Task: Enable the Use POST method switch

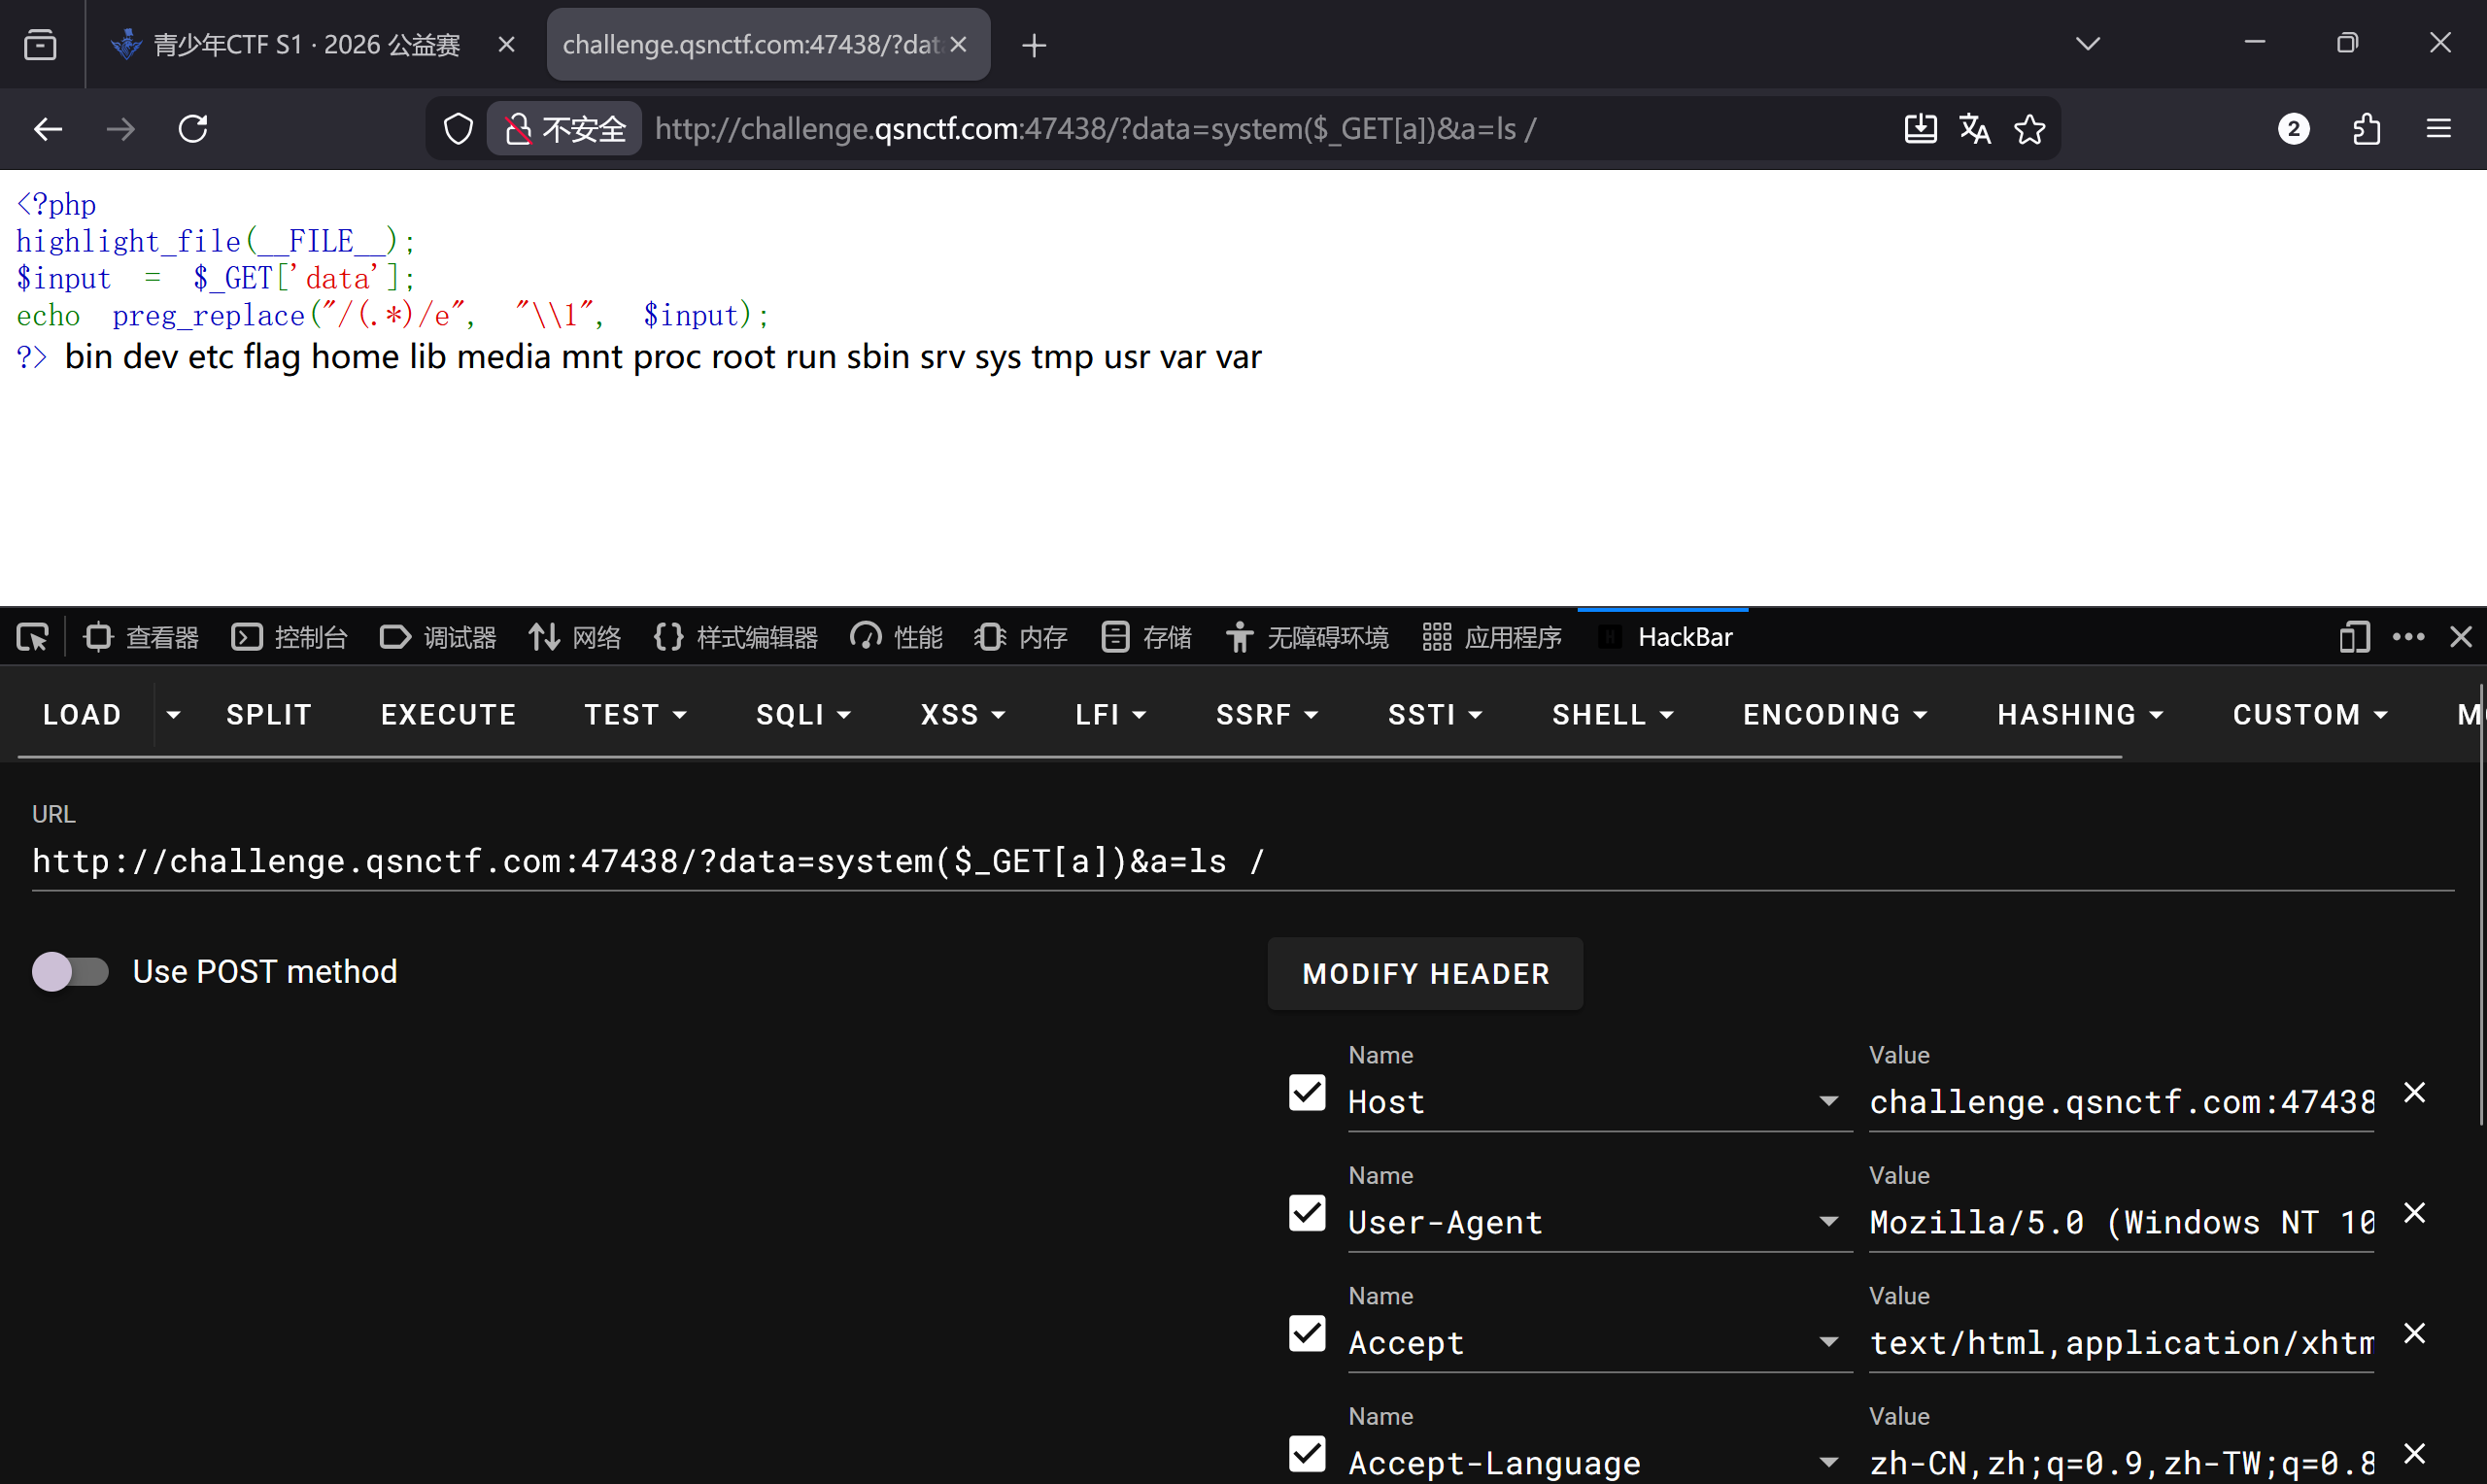Action: [x=70, y=971]
